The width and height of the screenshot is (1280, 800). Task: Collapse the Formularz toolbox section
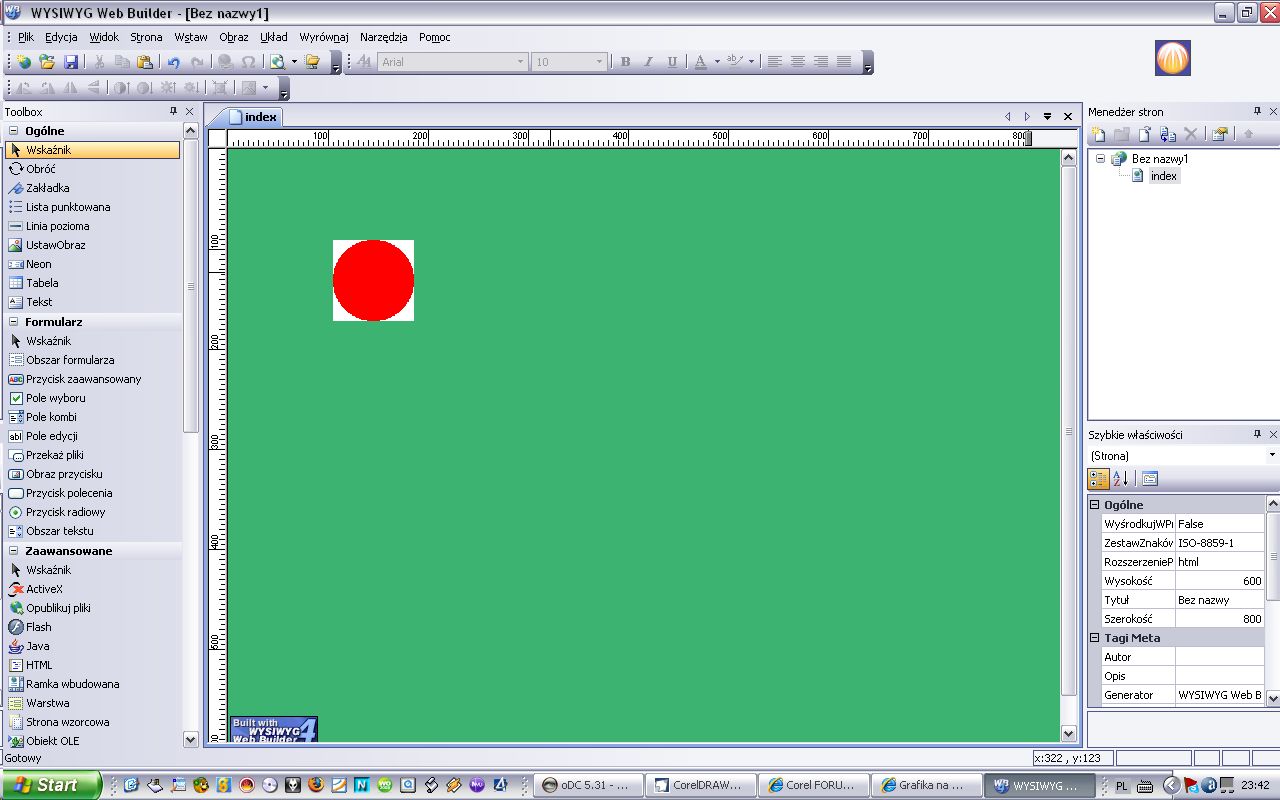(x=14, y=322)
